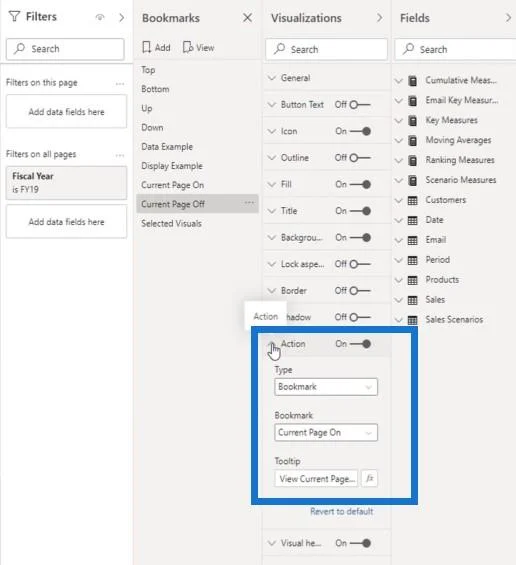Screen dimensions: 516x565
Task: Open the Bookmark dropdown showing Current Page On
Action: (326, 432)
